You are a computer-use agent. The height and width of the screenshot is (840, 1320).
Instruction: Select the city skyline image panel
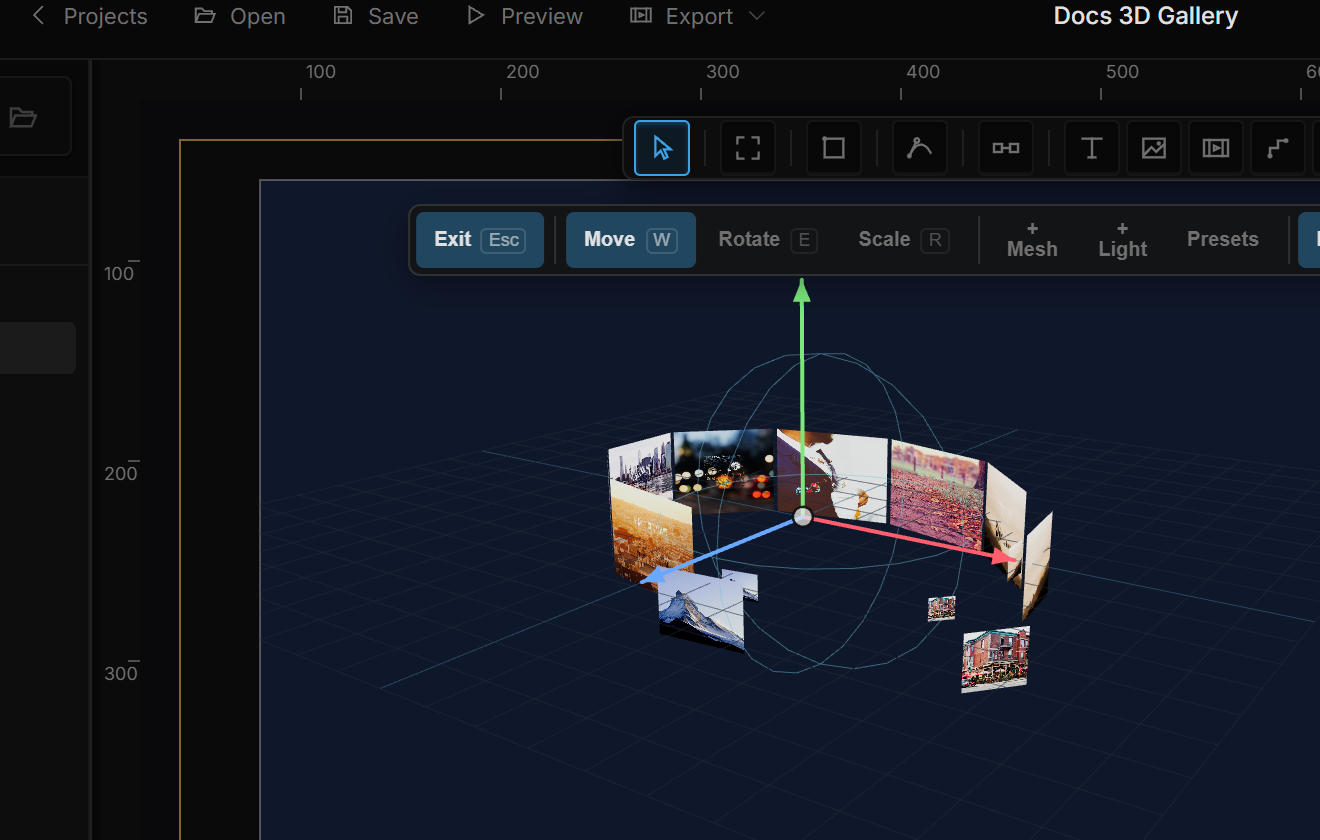tap(640, 468)
